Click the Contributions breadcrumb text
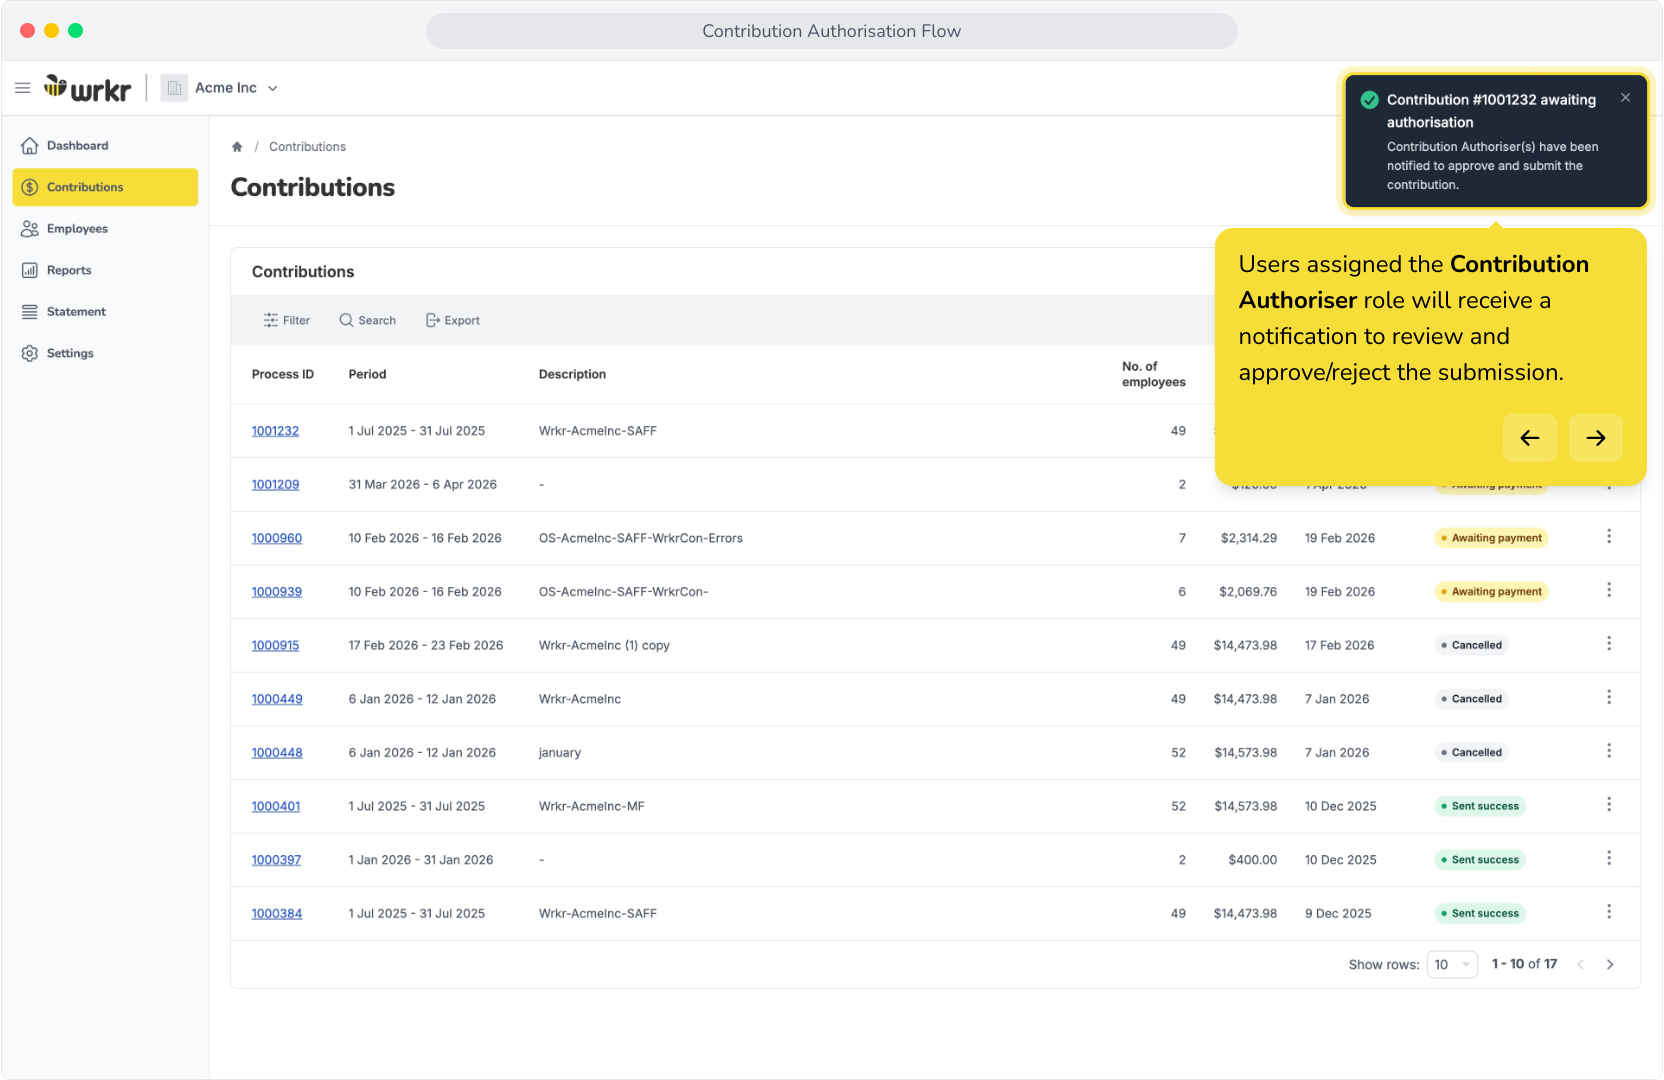The width and height of the screenshot is (1664, 1080). tap(307, 147)
